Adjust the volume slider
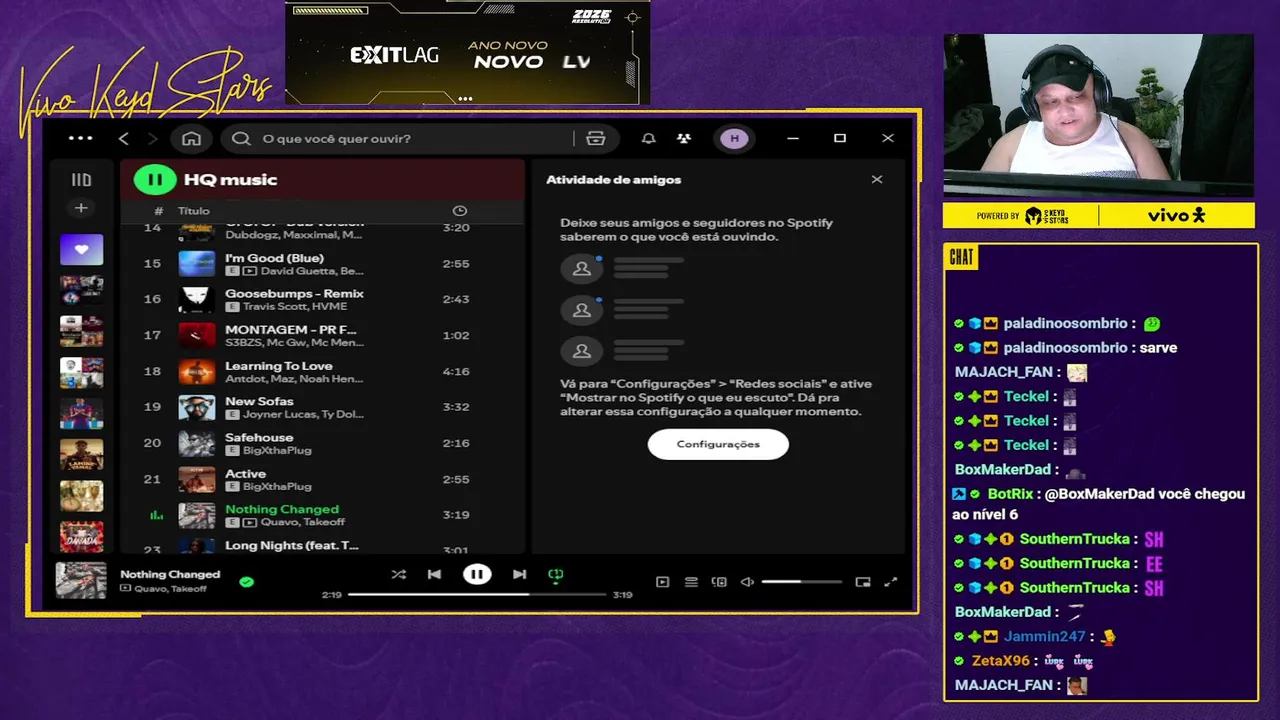 click(x=801, y=582)
